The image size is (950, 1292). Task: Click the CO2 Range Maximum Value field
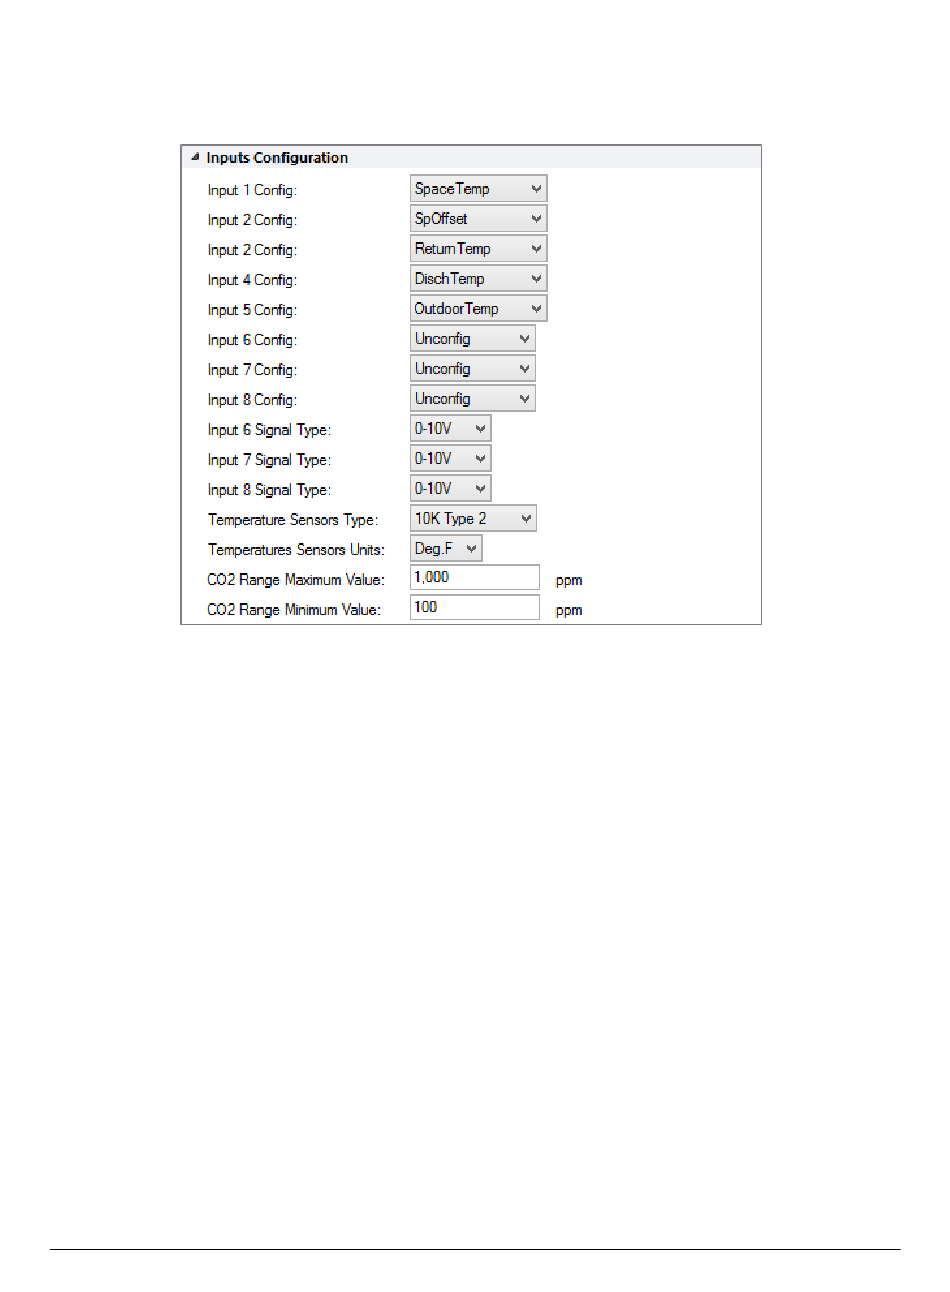(475, 578)
